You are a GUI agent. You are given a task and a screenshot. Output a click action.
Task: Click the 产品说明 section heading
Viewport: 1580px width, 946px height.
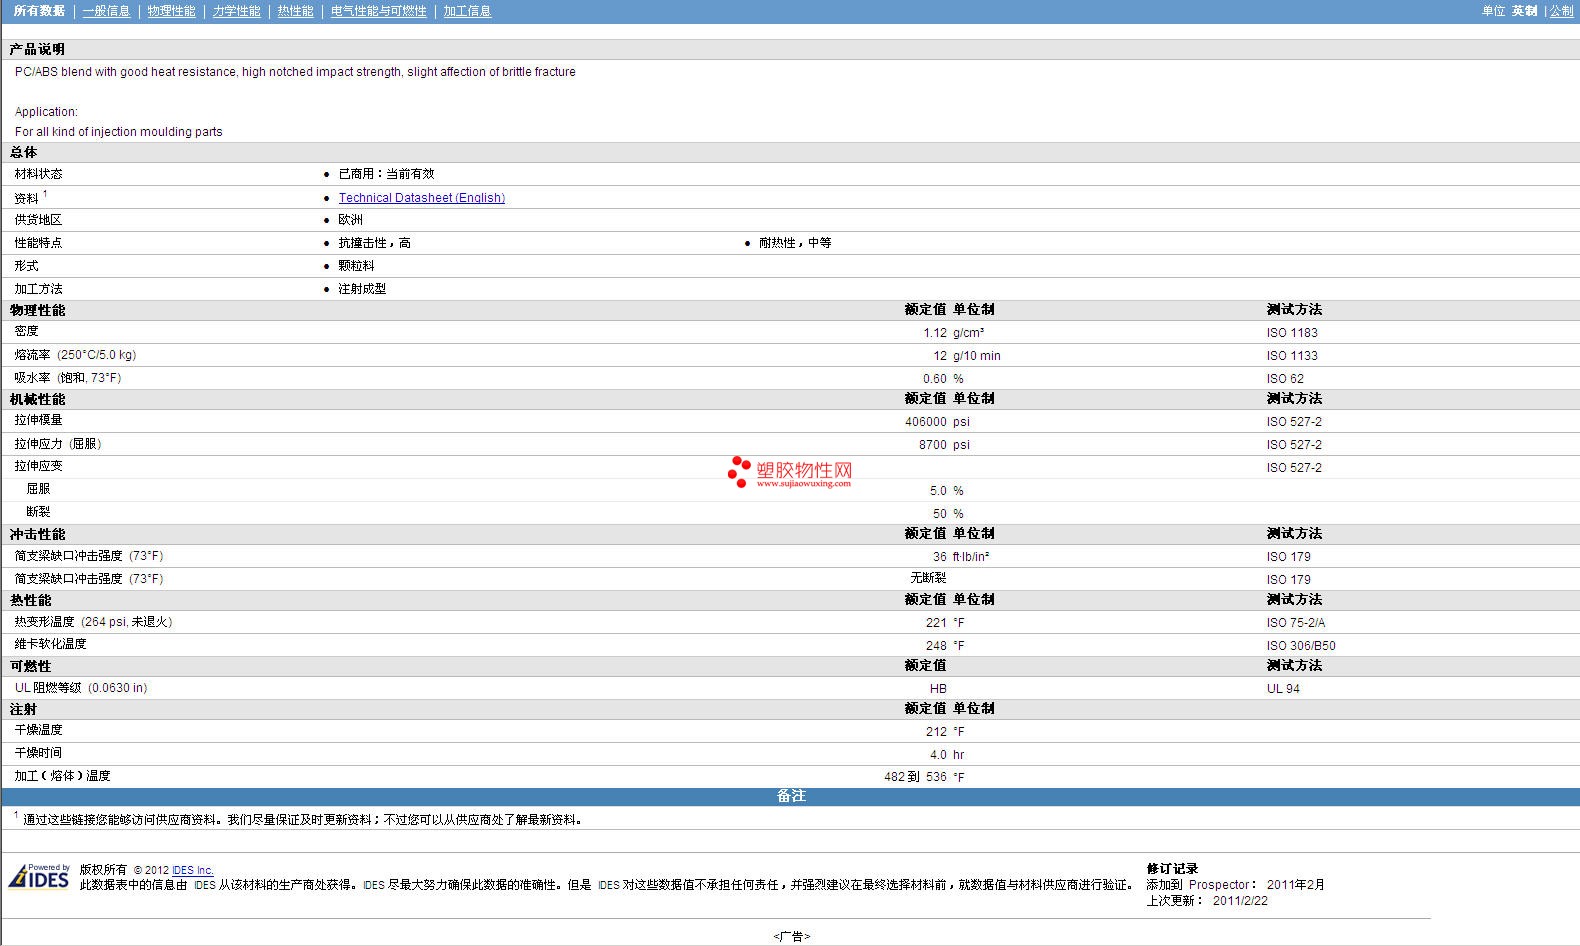tap(37, 49)
